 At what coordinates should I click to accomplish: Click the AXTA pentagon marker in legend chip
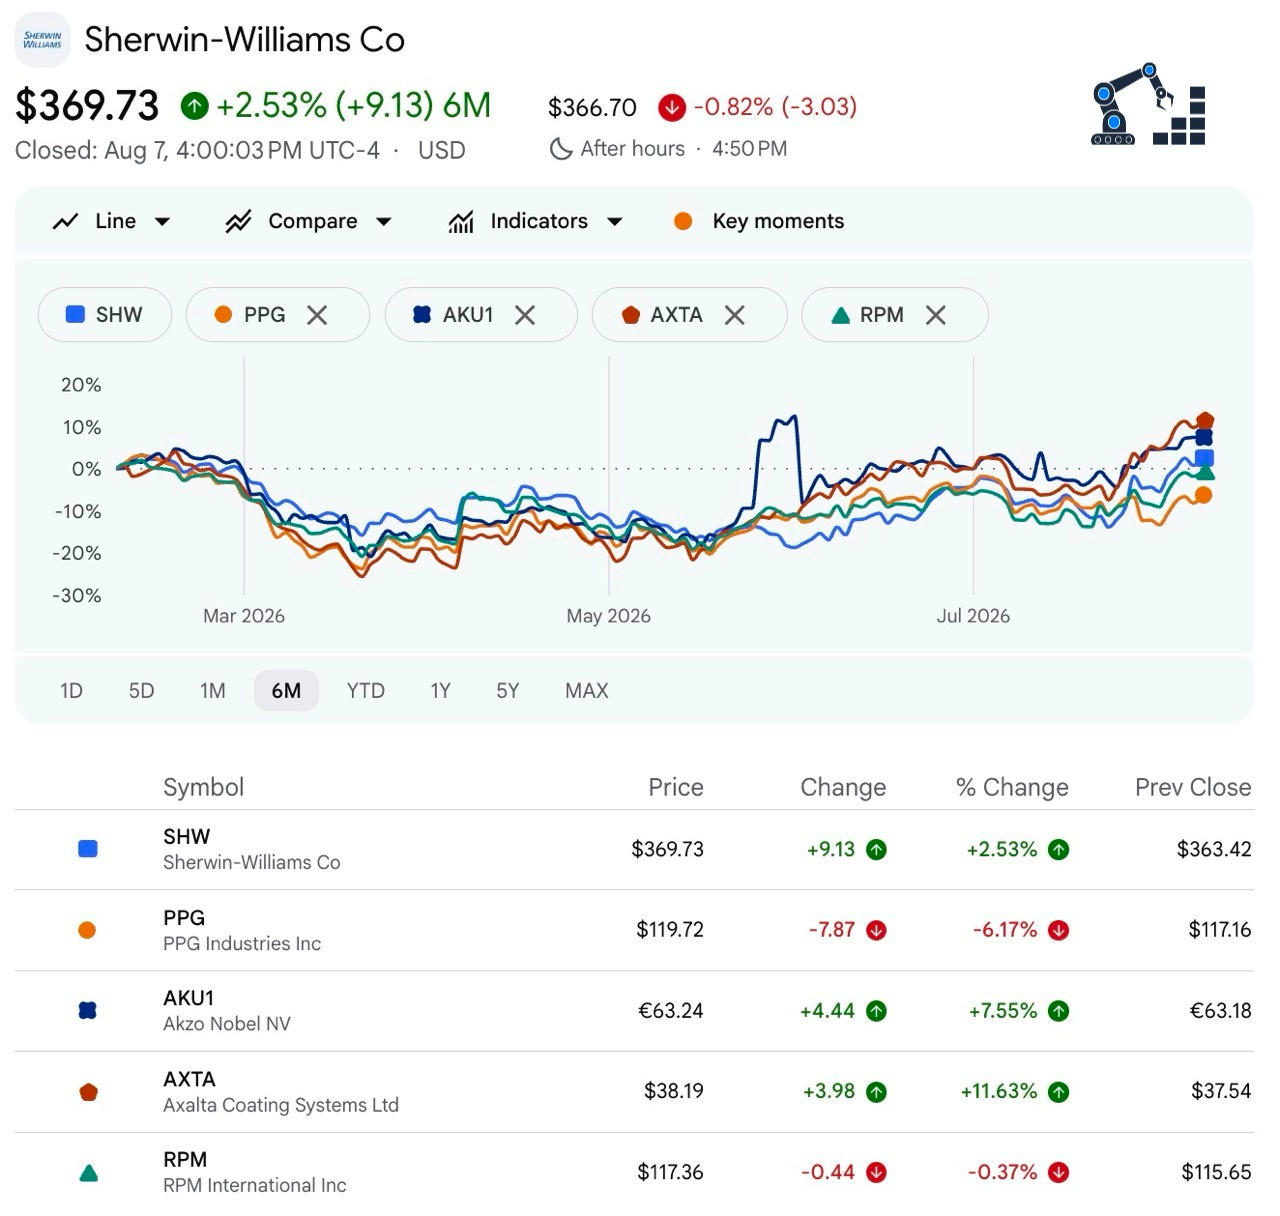630,315
